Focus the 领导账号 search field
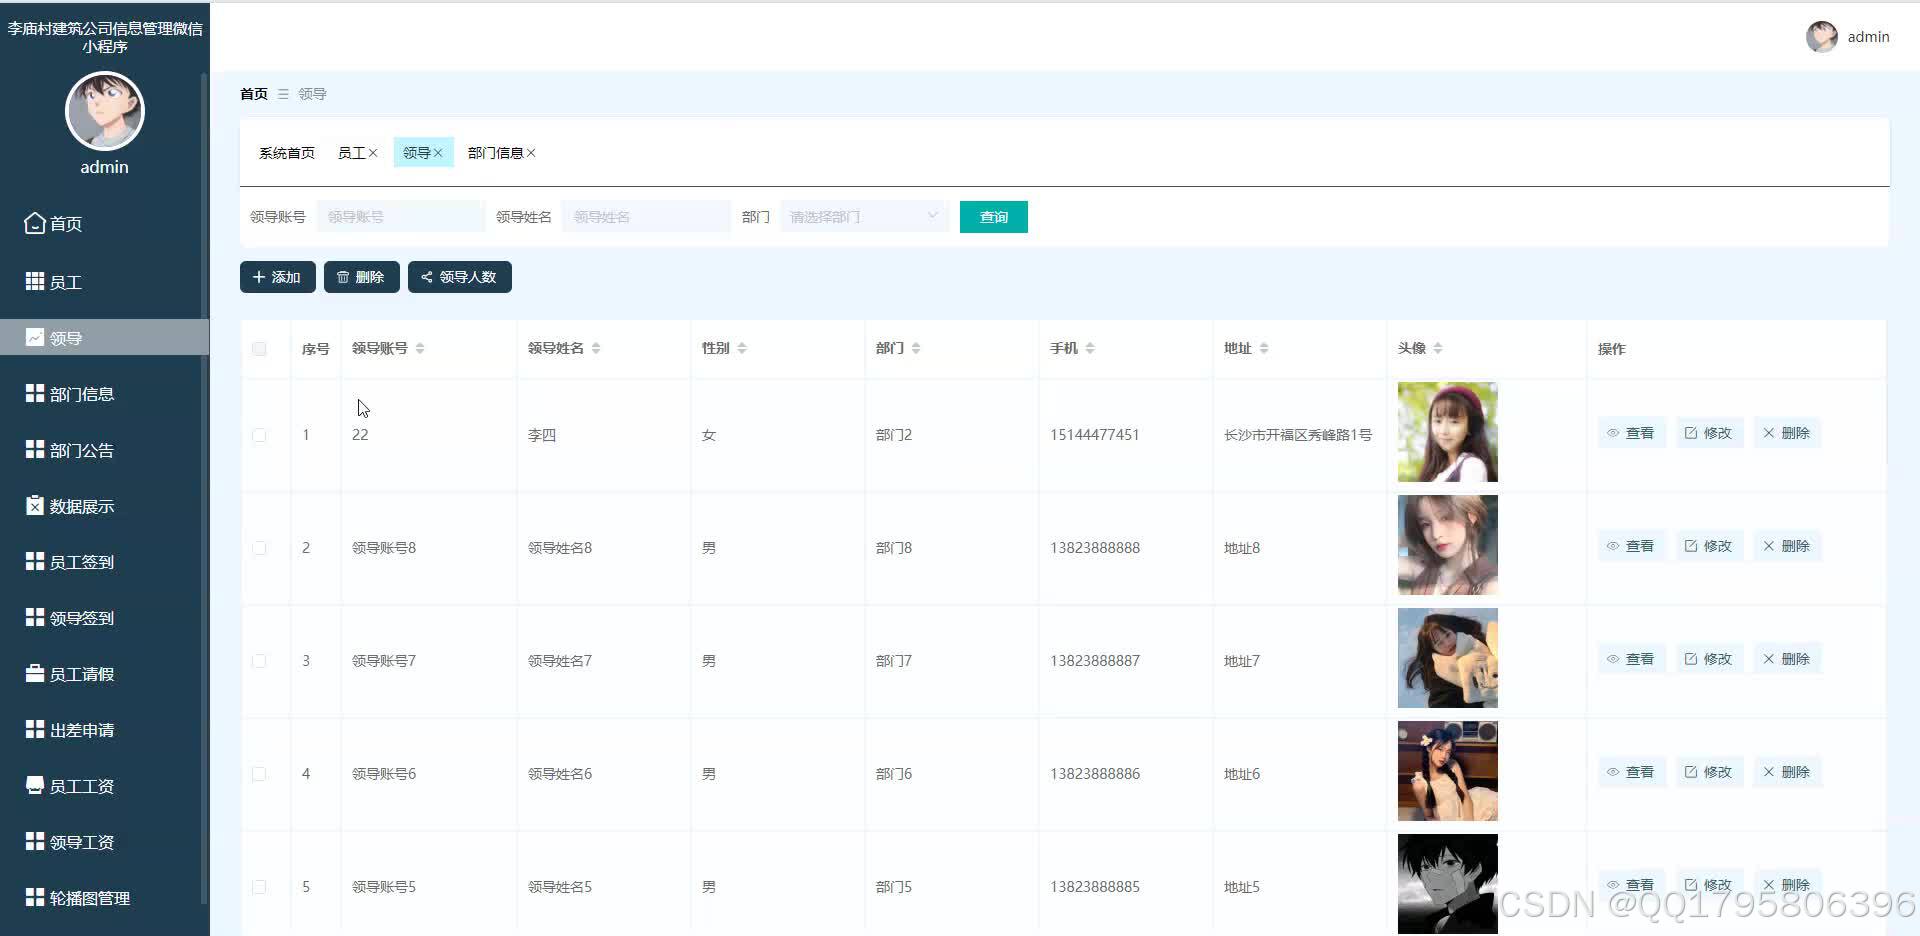The width and height of the screenshot is (1920, 936). click(401, 216)
